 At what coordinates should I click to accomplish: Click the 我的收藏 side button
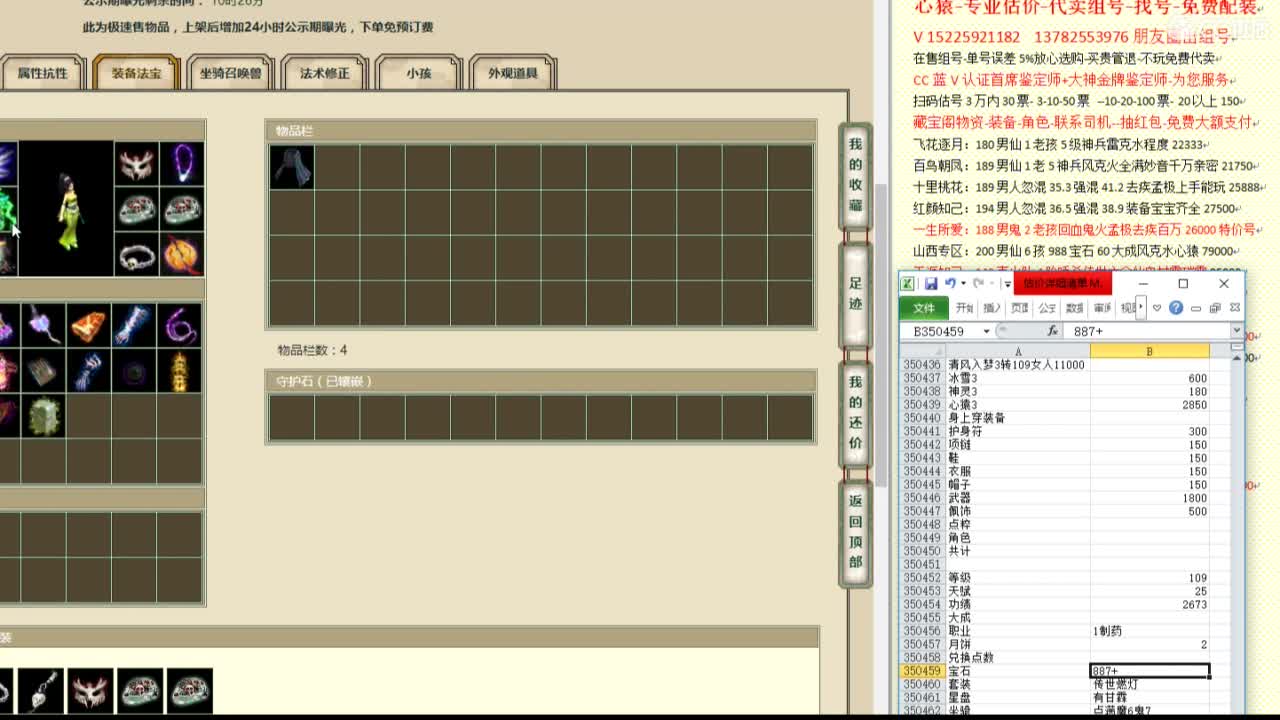point(855,175)
